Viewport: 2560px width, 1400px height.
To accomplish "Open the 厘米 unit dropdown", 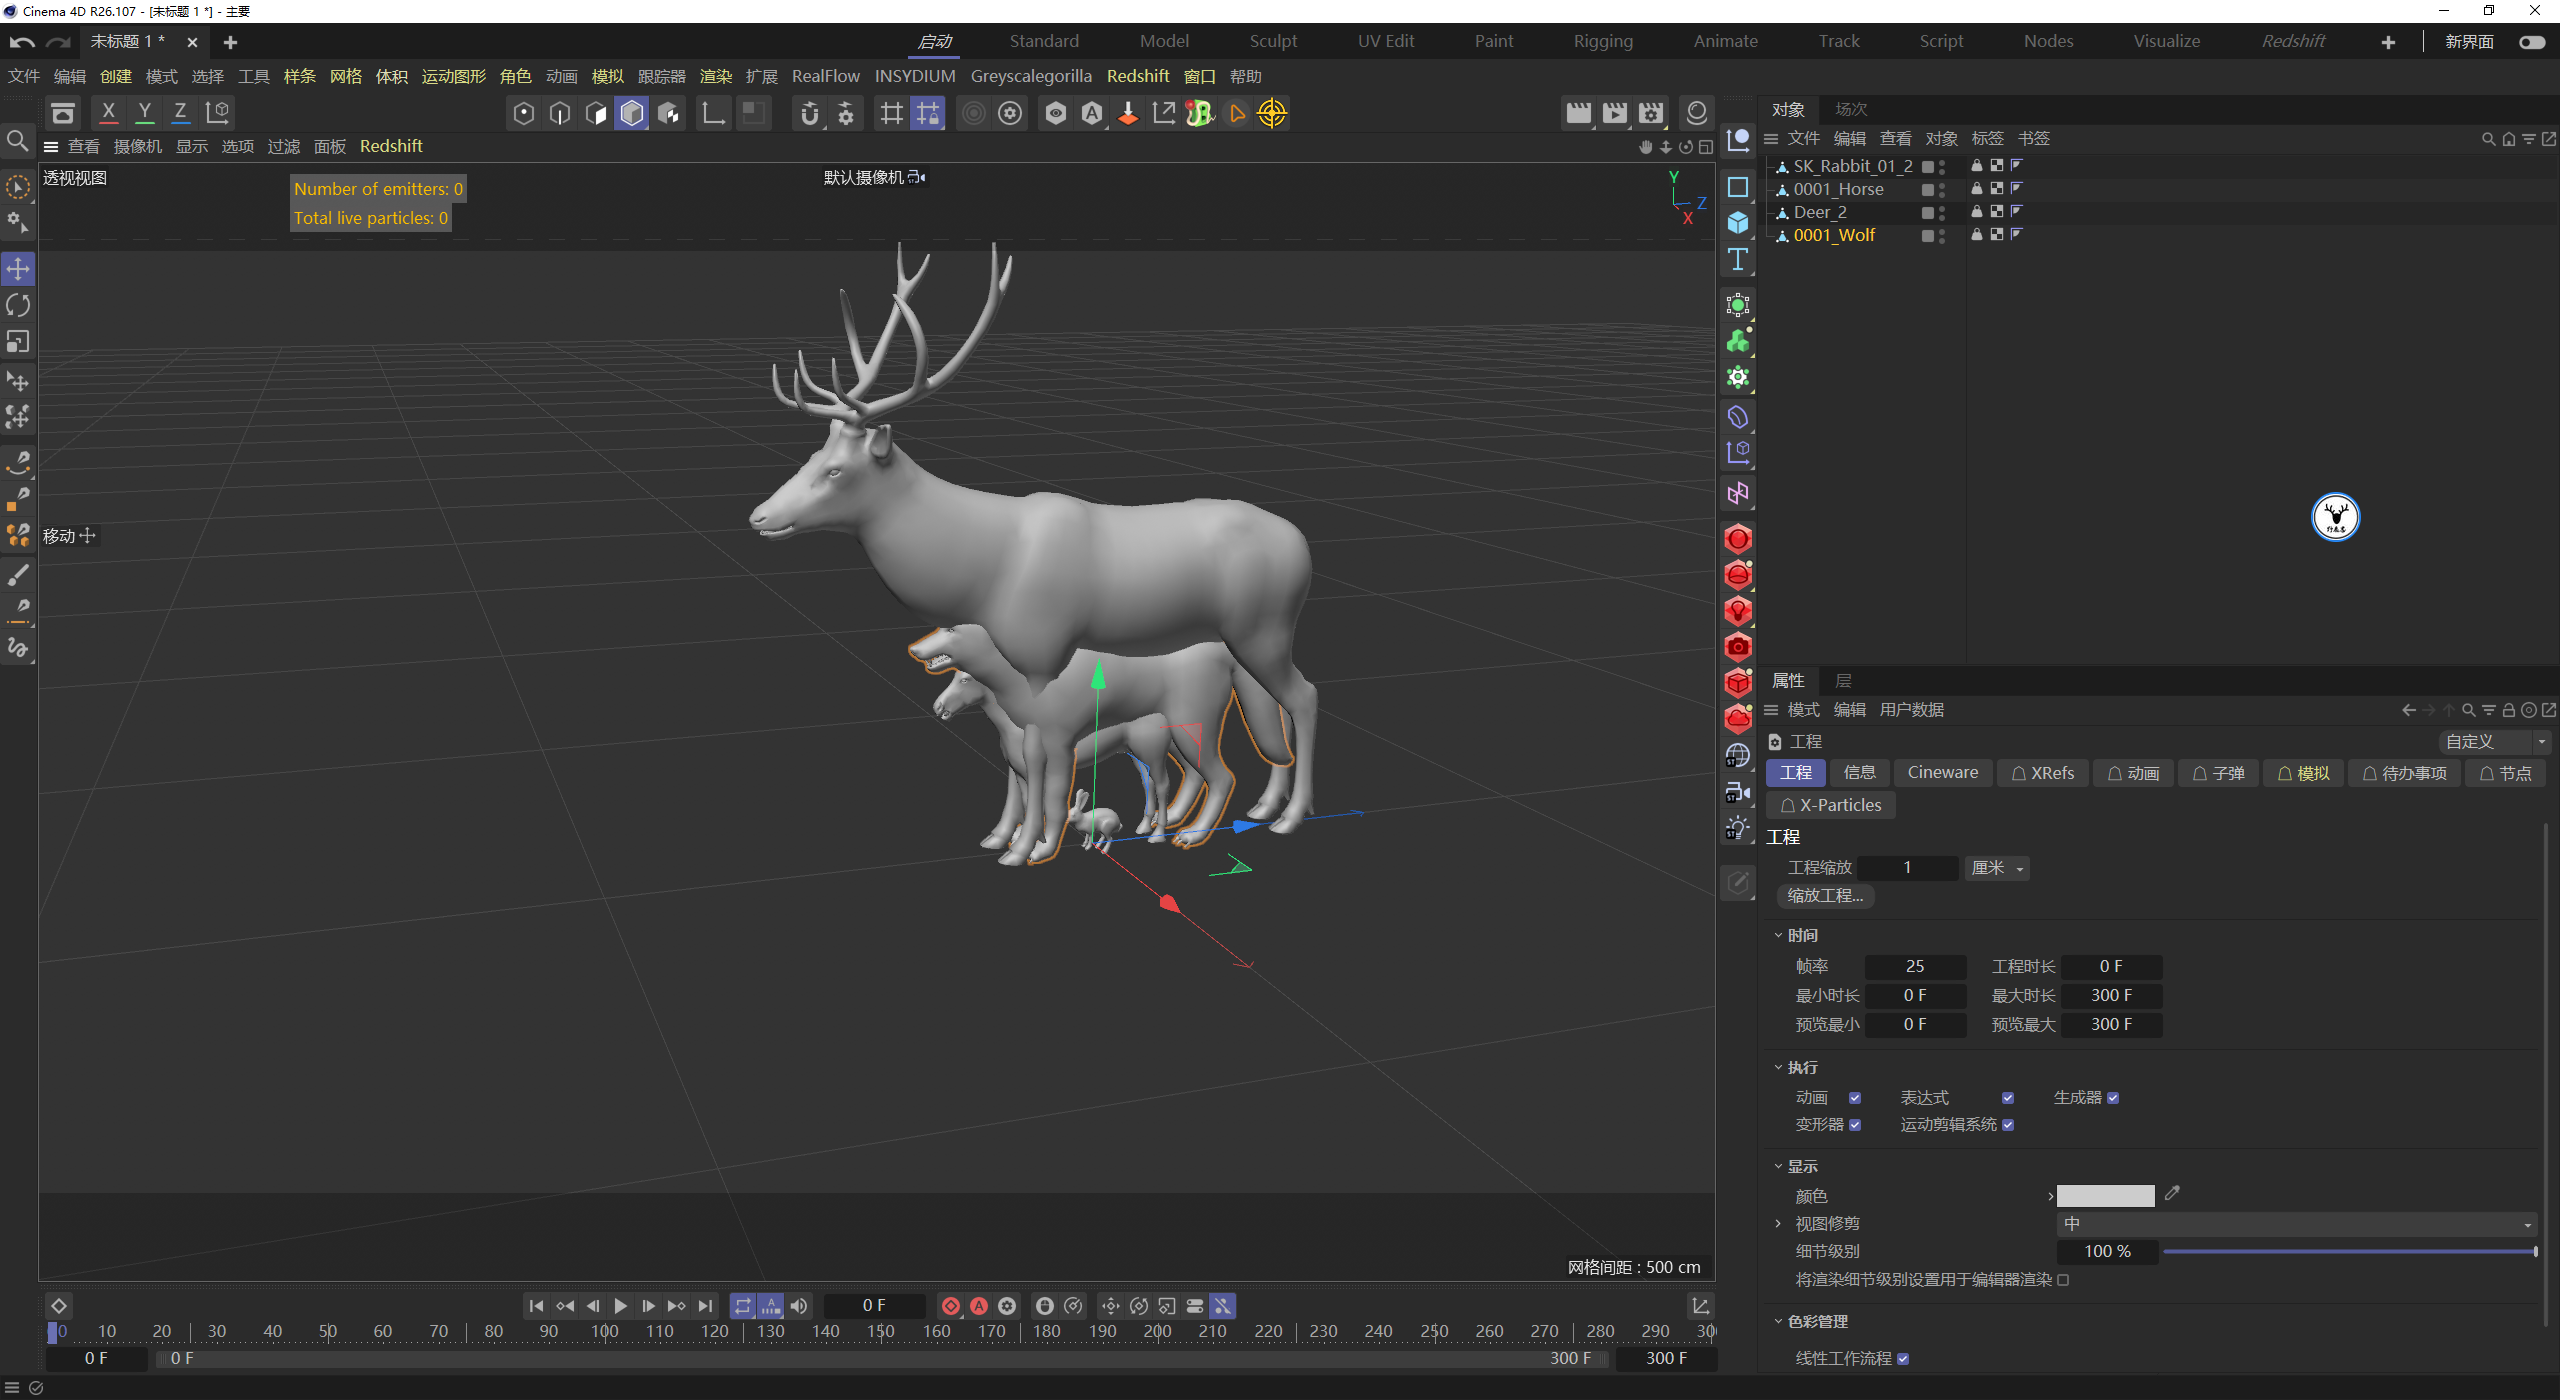I will pyautogui.click(x=1997, y=868).
